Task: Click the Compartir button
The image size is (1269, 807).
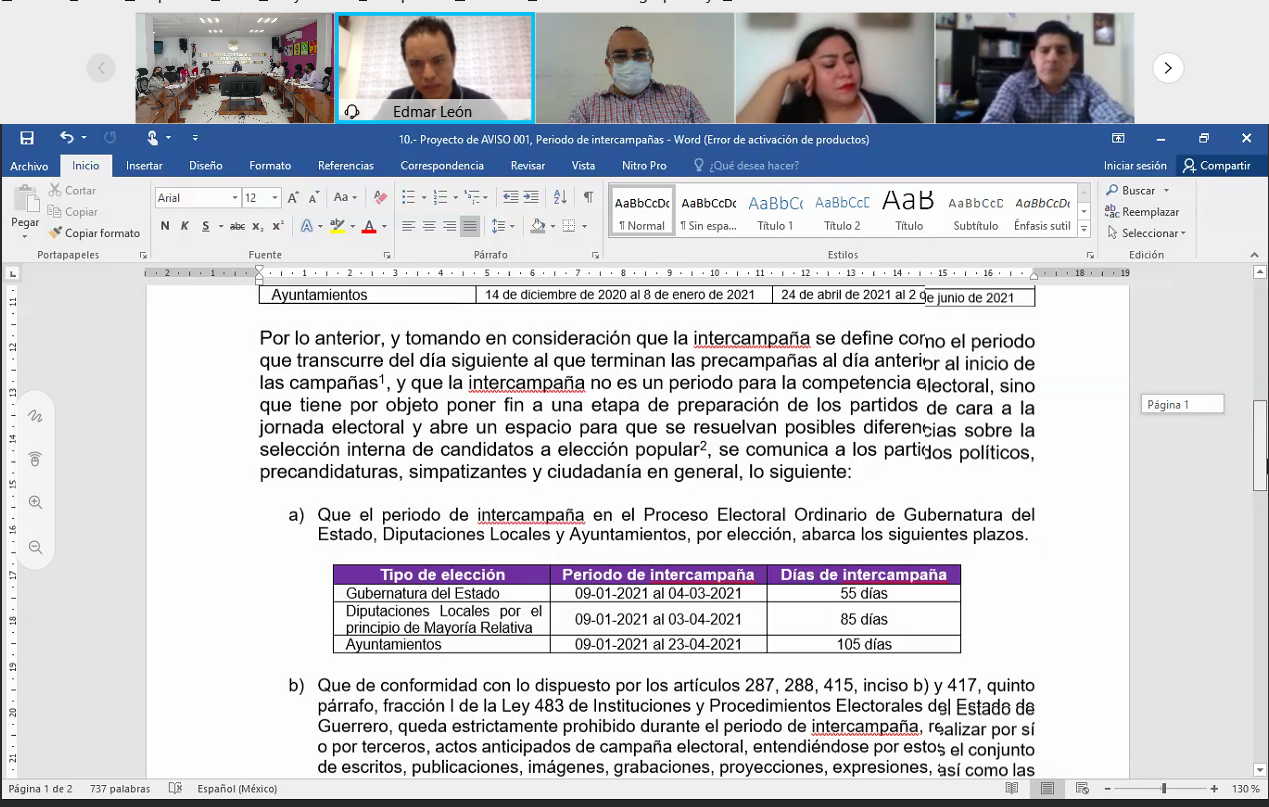Action: point(1216,166)
